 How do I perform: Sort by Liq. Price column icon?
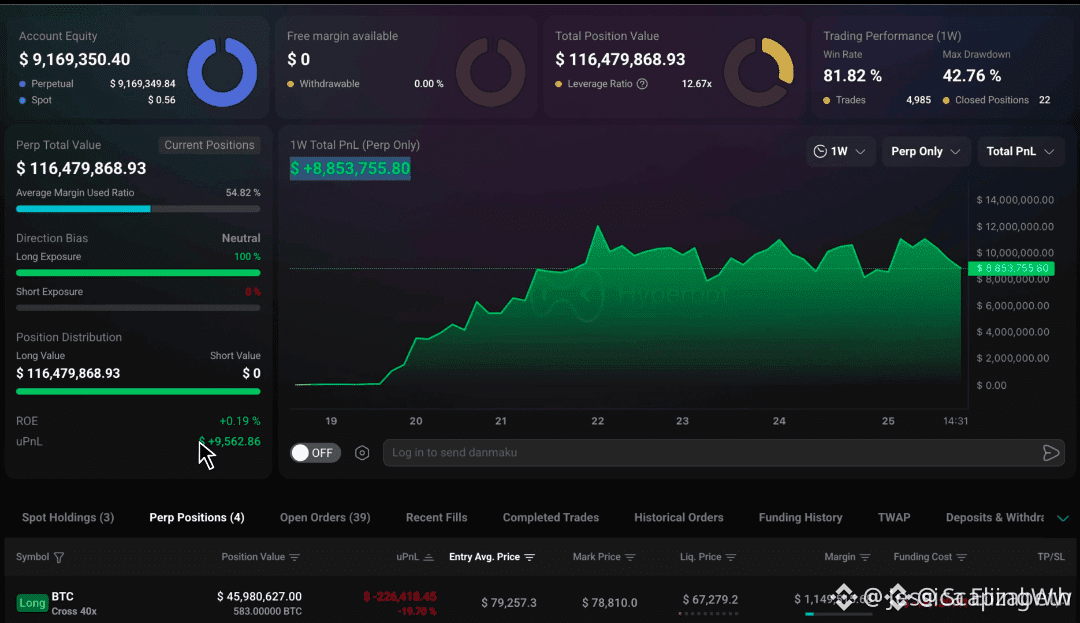click(731, 558)
